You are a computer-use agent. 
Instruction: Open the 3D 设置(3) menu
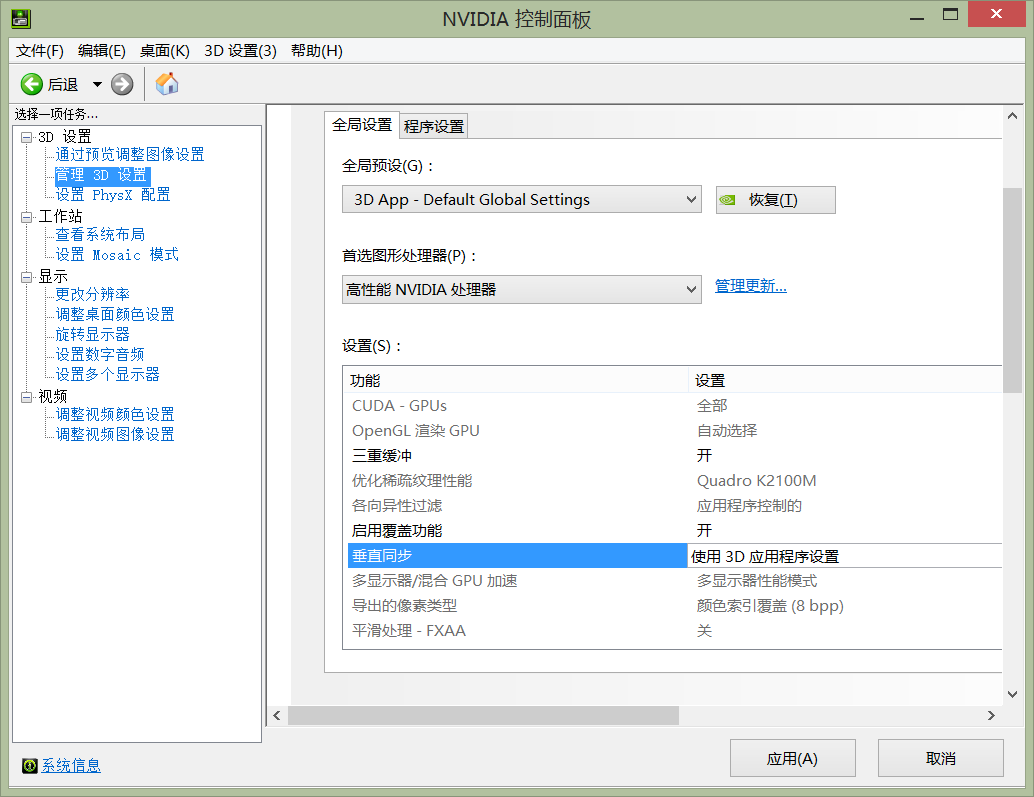pos(240,51)
